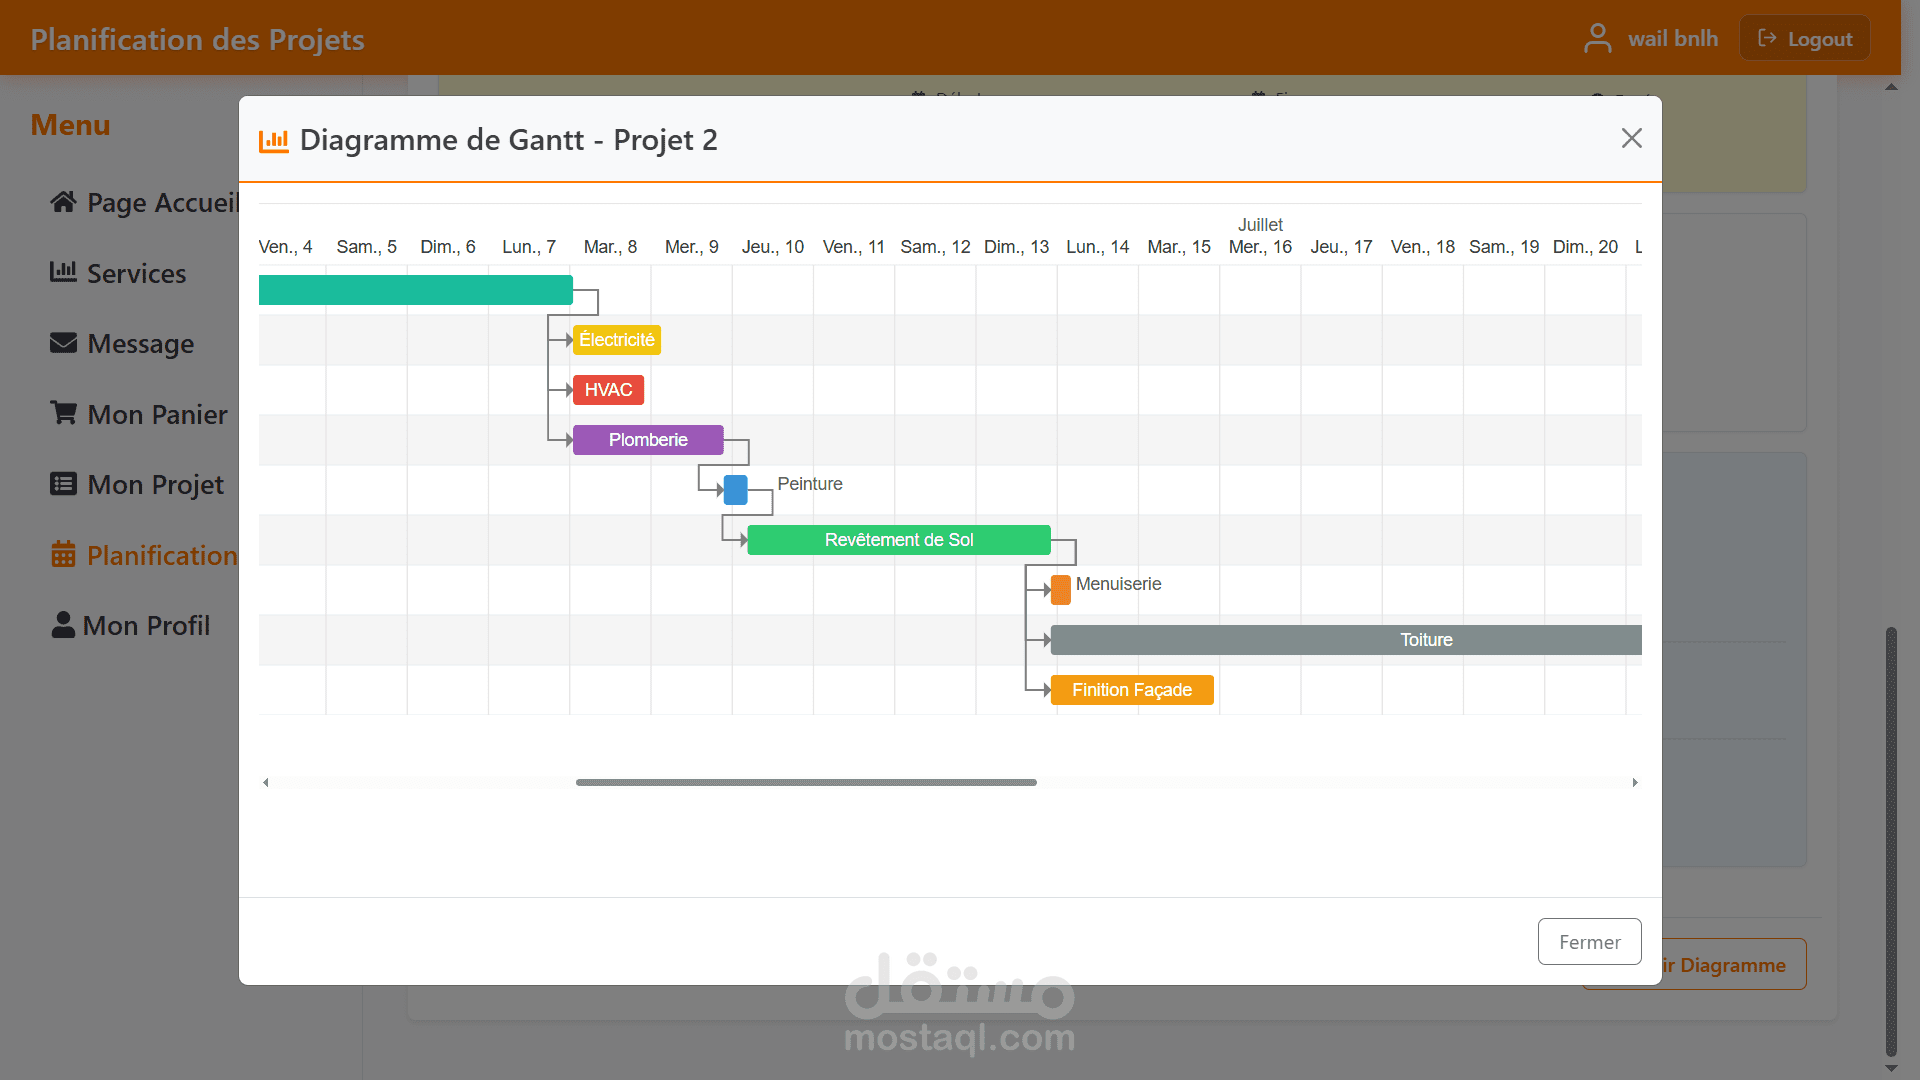Click the Gantt horizontal scrollbar right arrow
This screenshot has height=1080, width=1920.
pos(1635,783)
